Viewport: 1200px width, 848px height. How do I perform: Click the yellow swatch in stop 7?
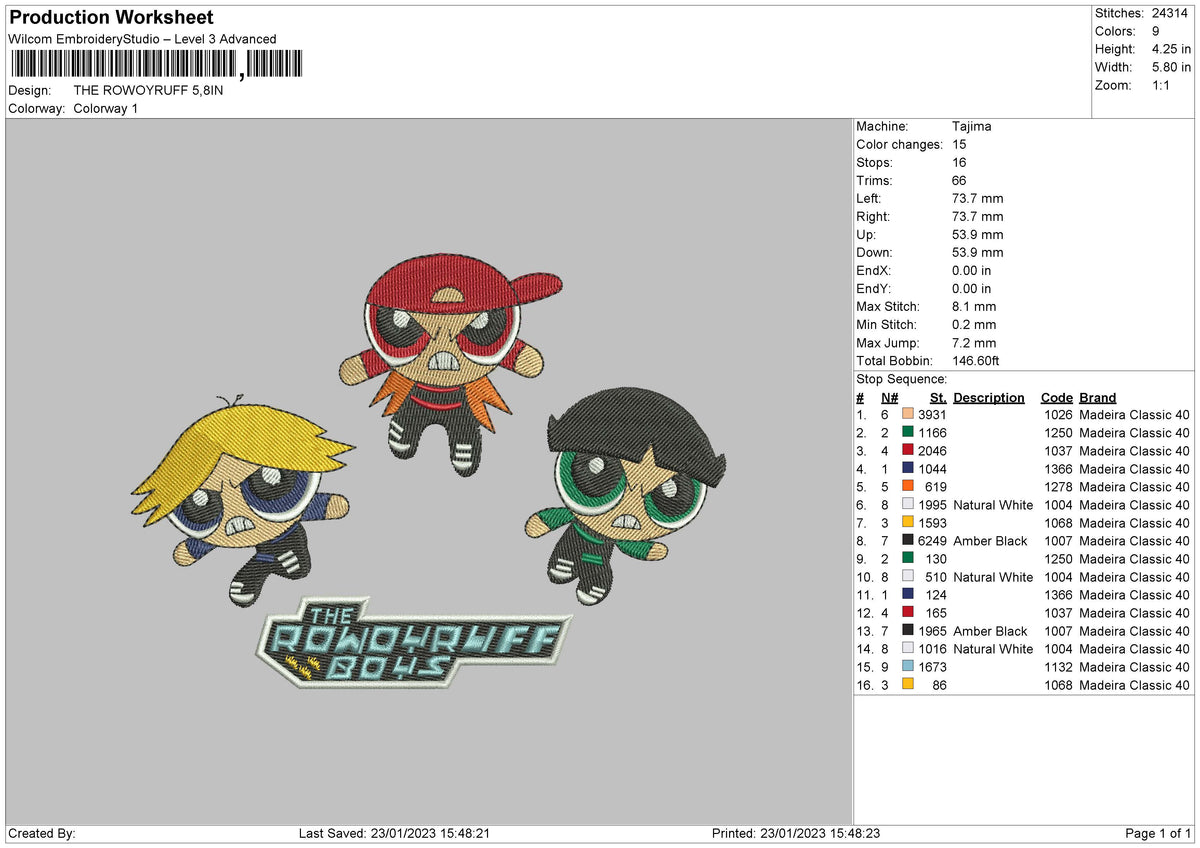(907, 522)
